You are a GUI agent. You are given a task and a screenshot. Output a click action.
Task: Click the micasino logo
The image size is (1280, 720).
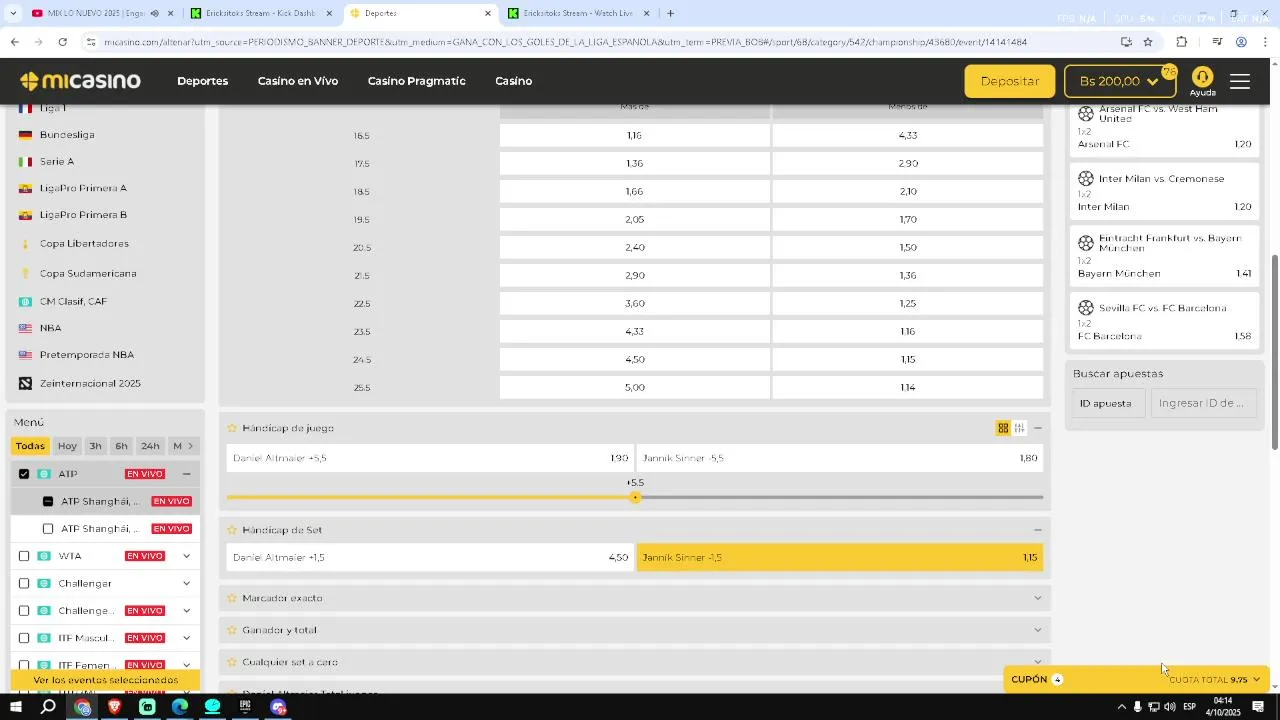click(80, 81)
